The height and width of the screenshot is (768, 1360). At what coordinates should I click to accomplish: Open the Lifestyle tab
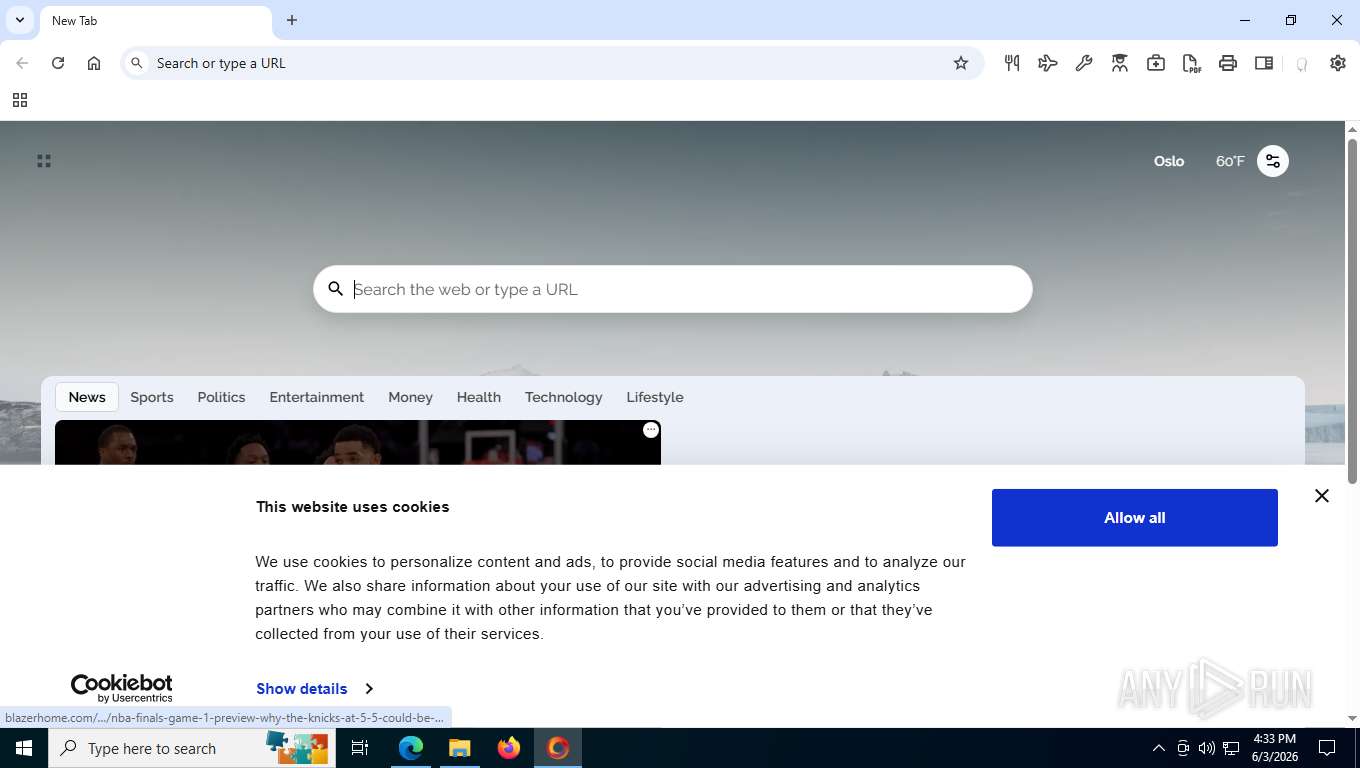tap(655, 397)
